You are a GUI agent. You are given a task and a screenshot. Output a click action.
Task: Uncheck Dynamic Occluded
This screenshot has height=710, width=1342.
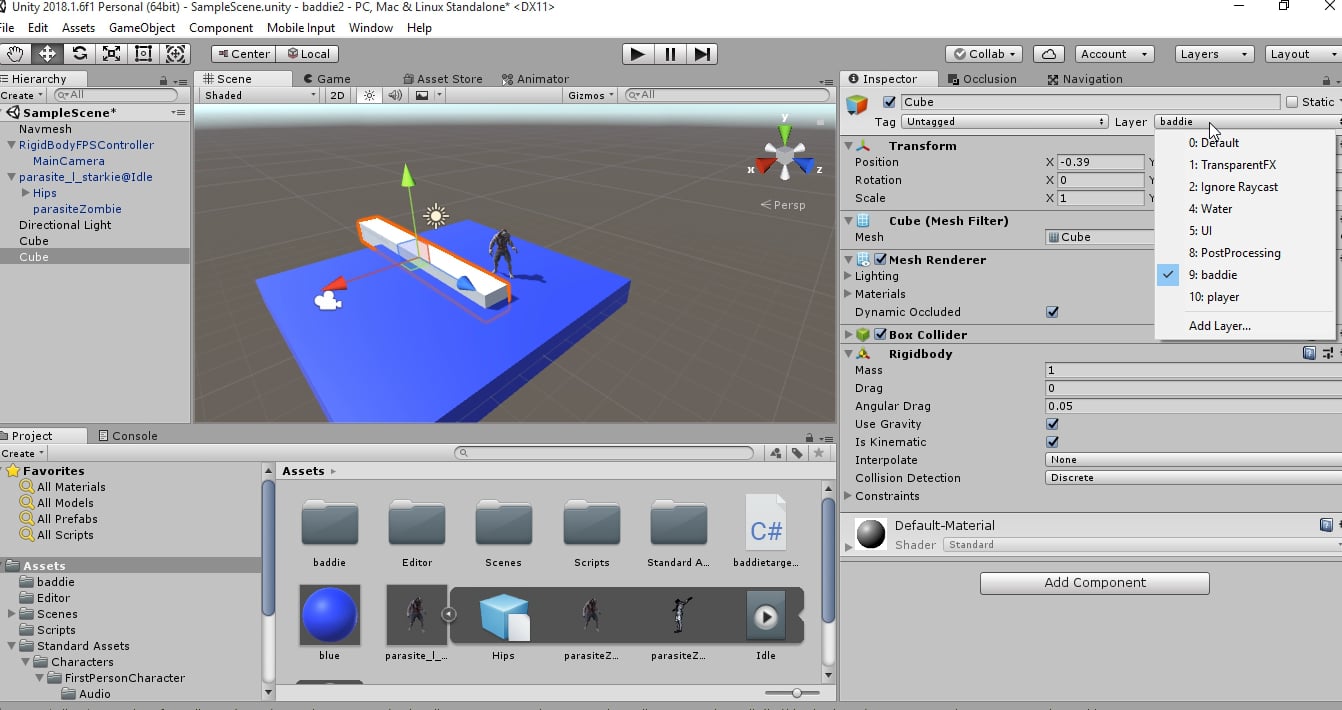[1052, 312]
